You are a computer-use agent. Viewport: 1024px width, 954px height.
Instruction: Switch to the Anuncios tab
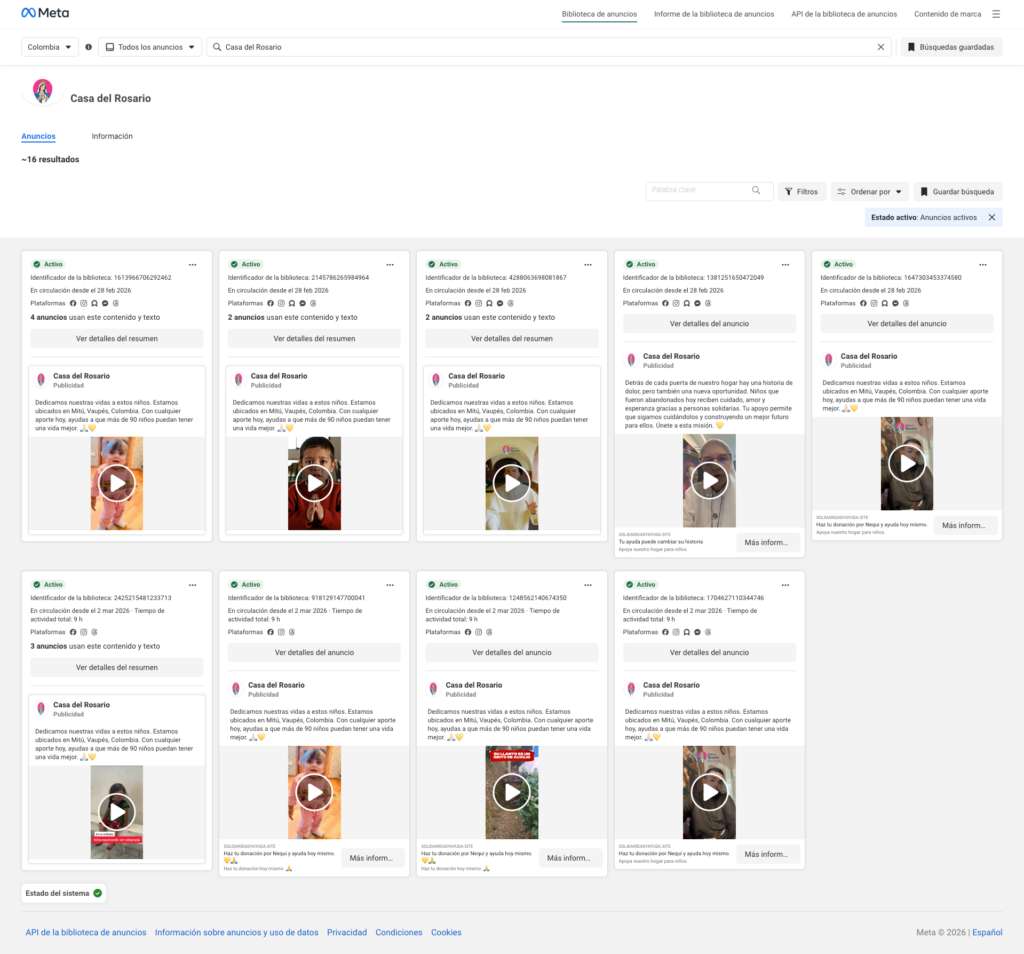[x=39, y=136]
